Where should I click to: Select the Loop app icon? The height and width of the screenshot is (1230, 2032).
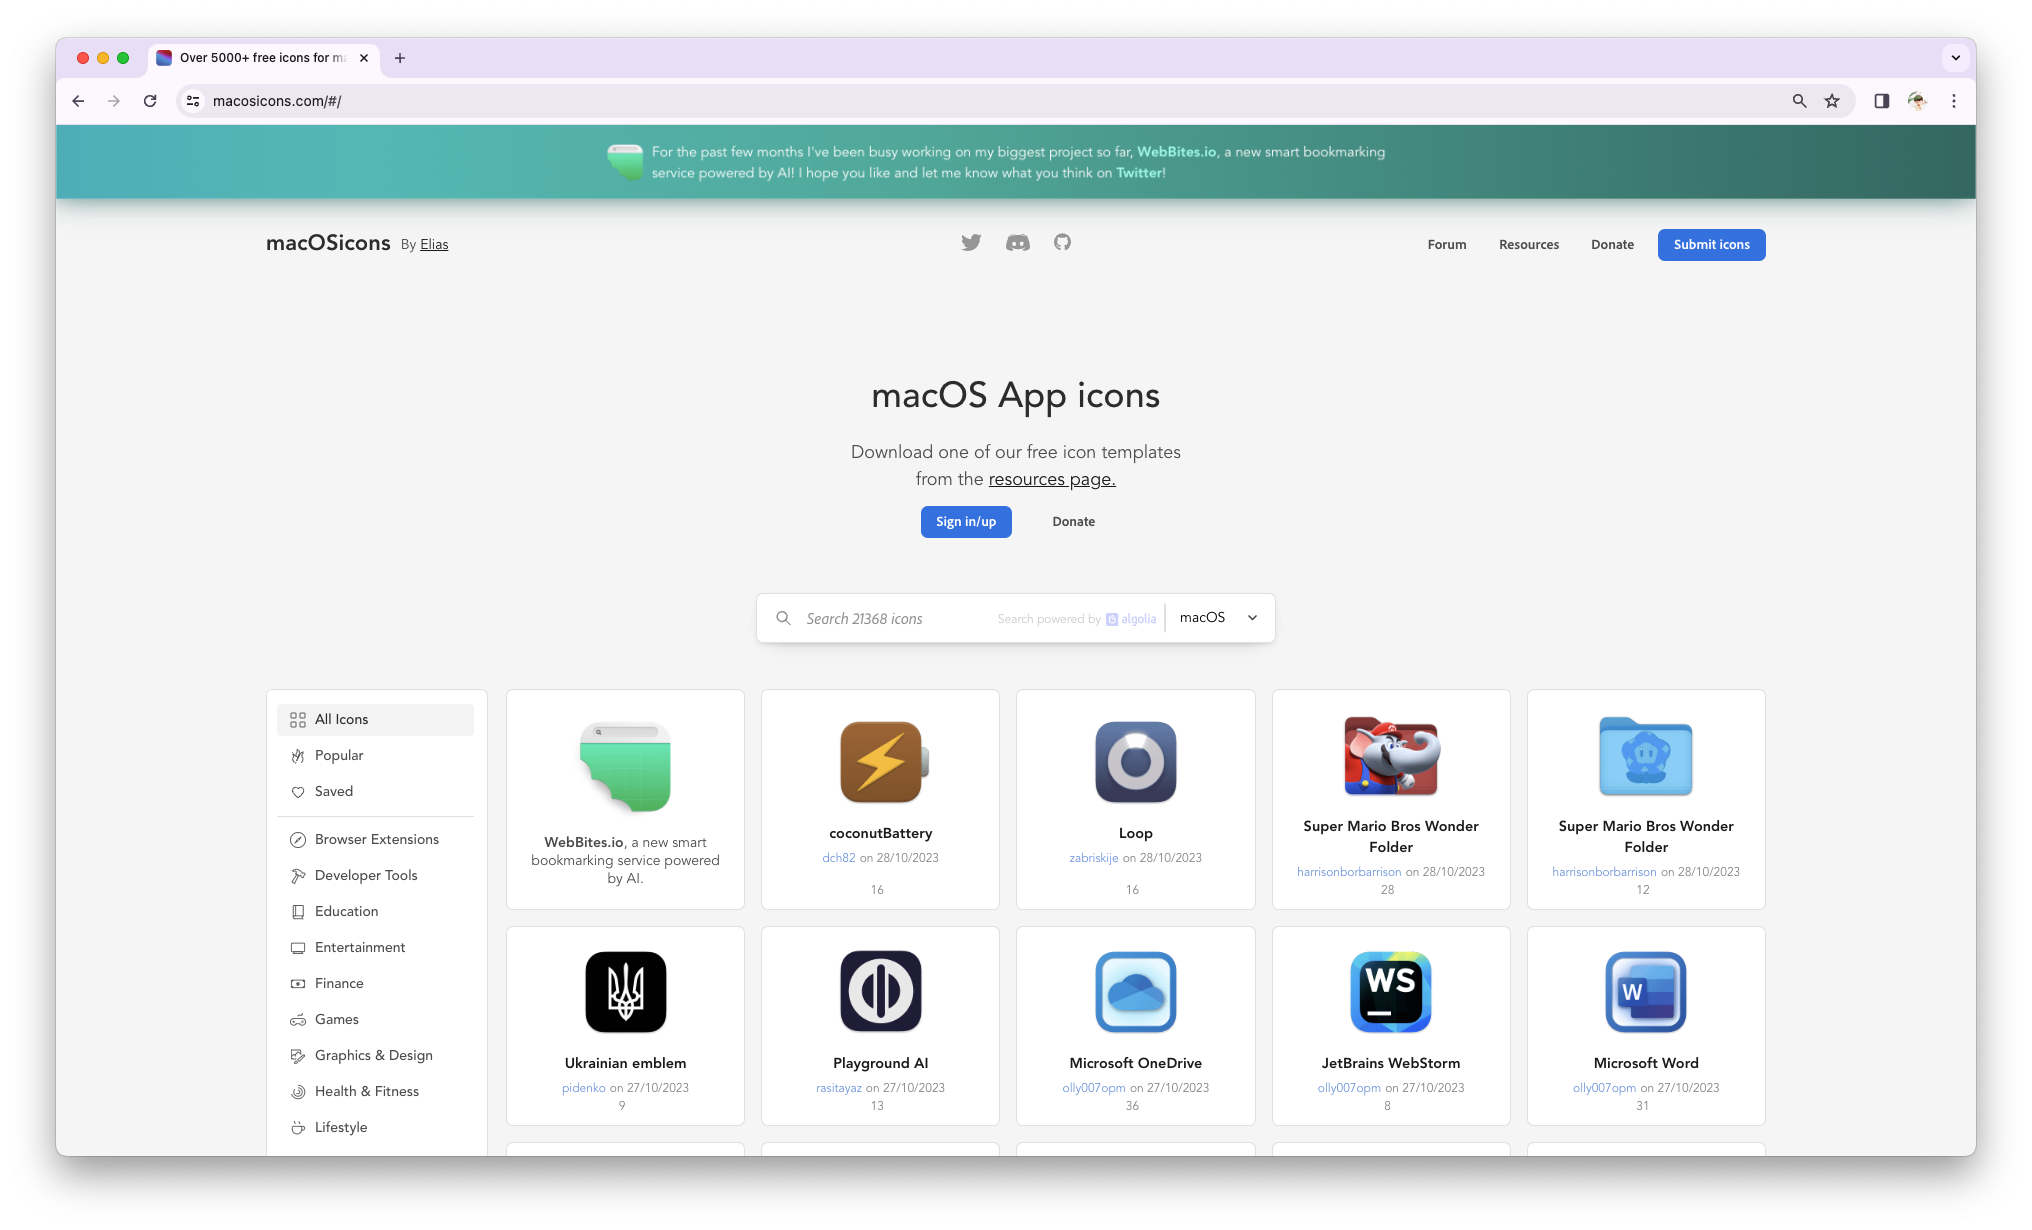tap(1135, 762)
